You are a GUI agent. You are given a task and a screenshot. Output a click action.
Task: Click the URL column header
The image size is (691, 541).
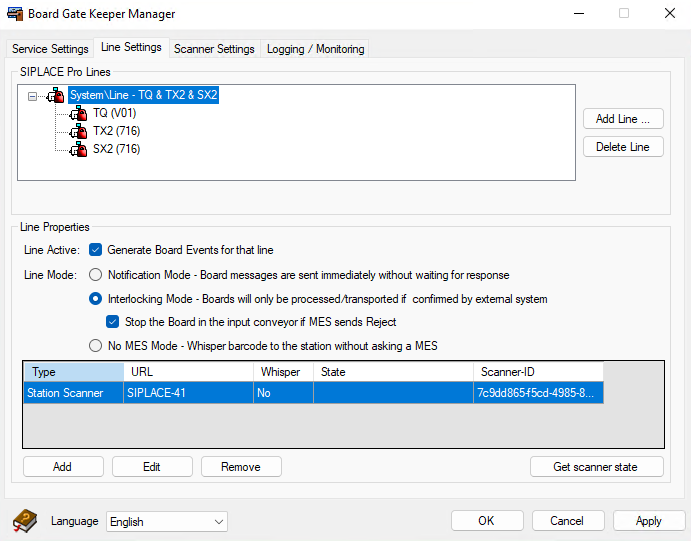tap(189, 372)
